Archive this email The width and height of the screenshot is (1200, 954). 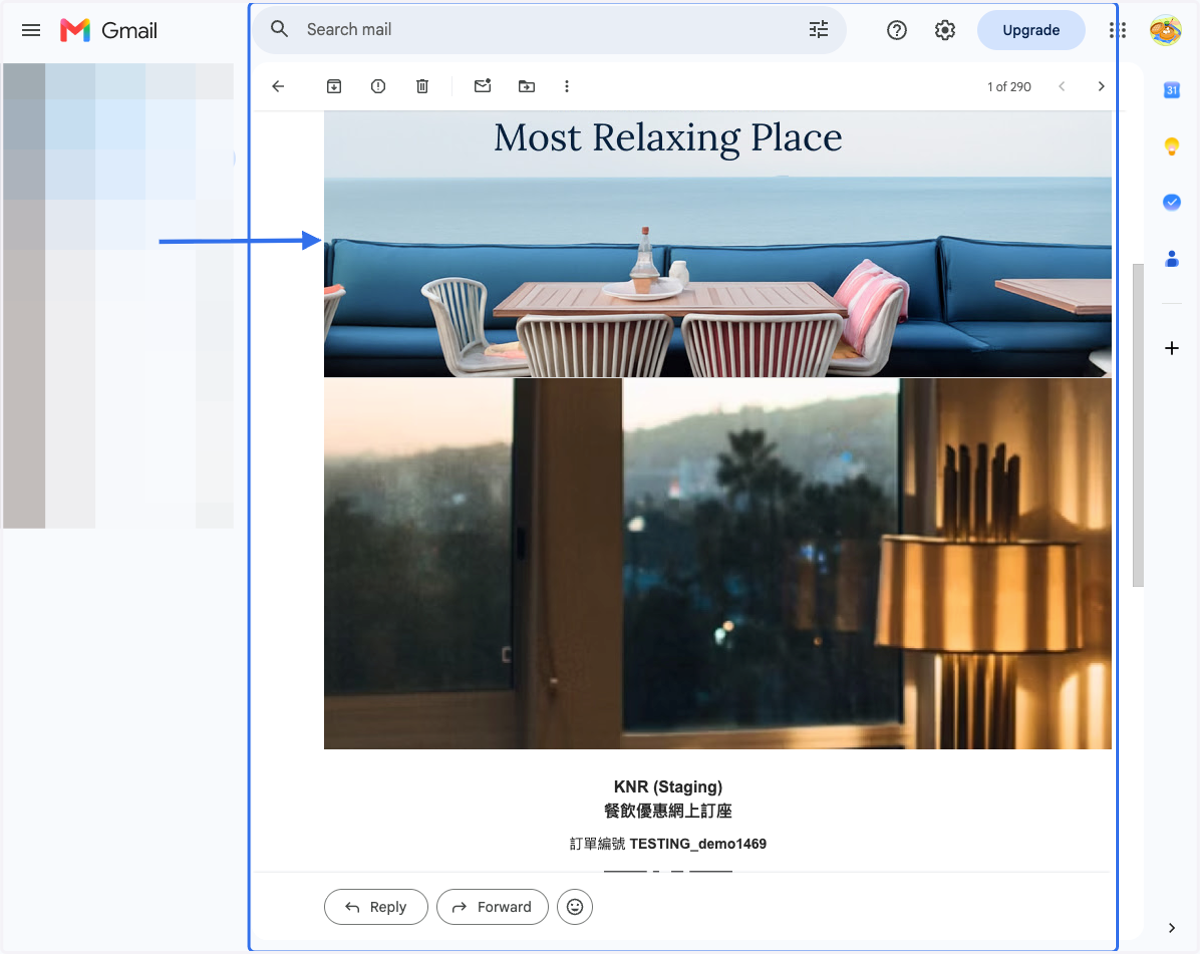tap(334, 86)
